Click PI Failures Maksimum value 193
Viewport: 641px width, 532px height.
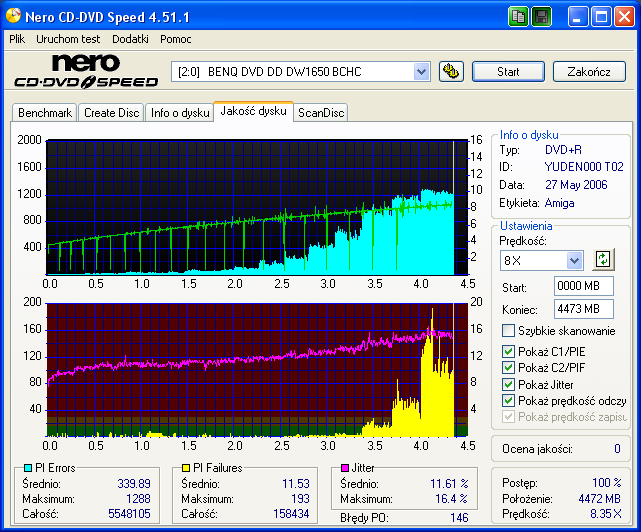click(x=300, y=499)
